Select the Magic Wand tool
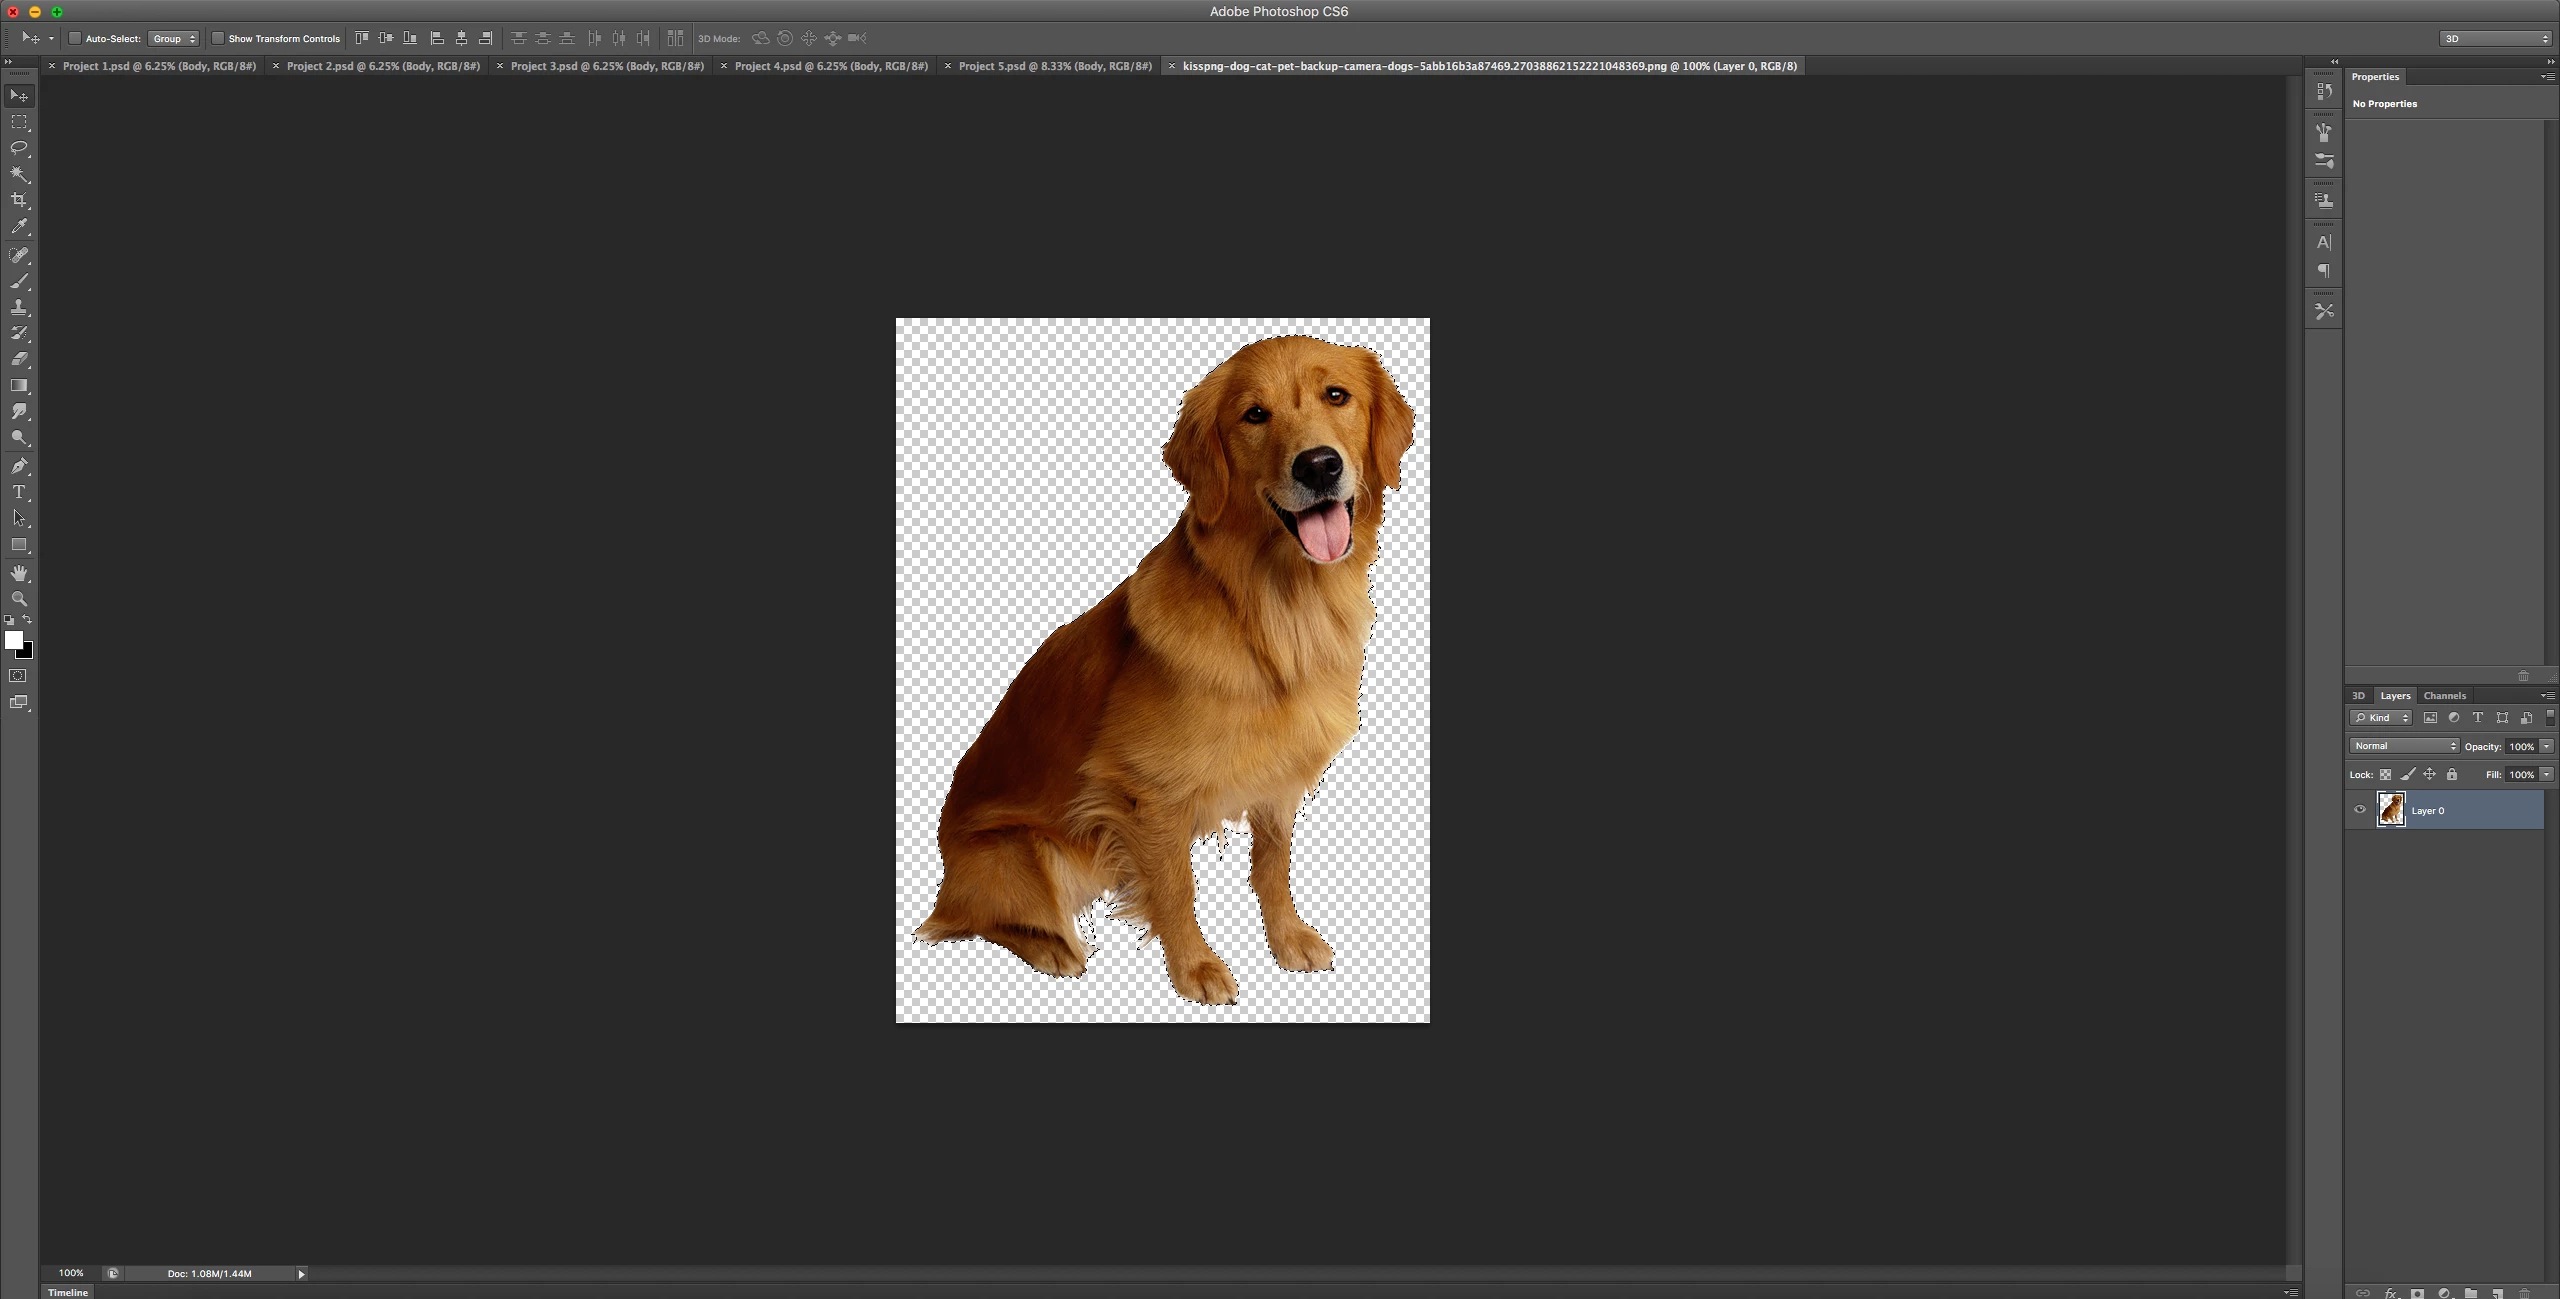The image size is (2560, 1299). click(19, 174)
